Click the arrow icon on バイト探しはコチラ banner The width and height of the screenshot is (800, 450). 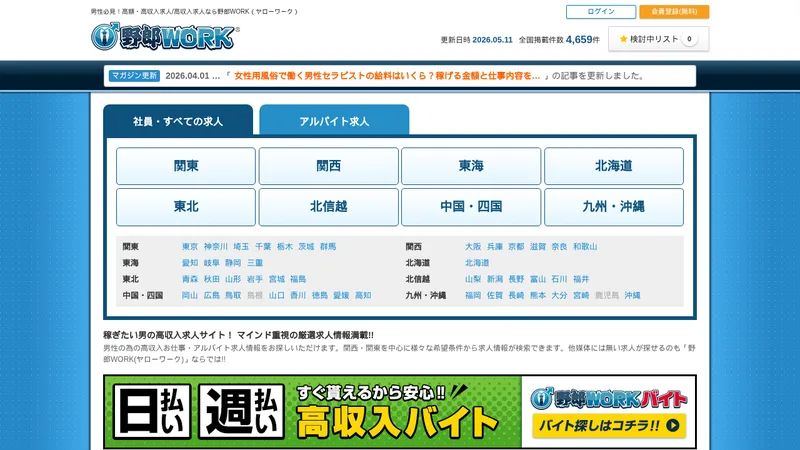(x=672, y=425)
